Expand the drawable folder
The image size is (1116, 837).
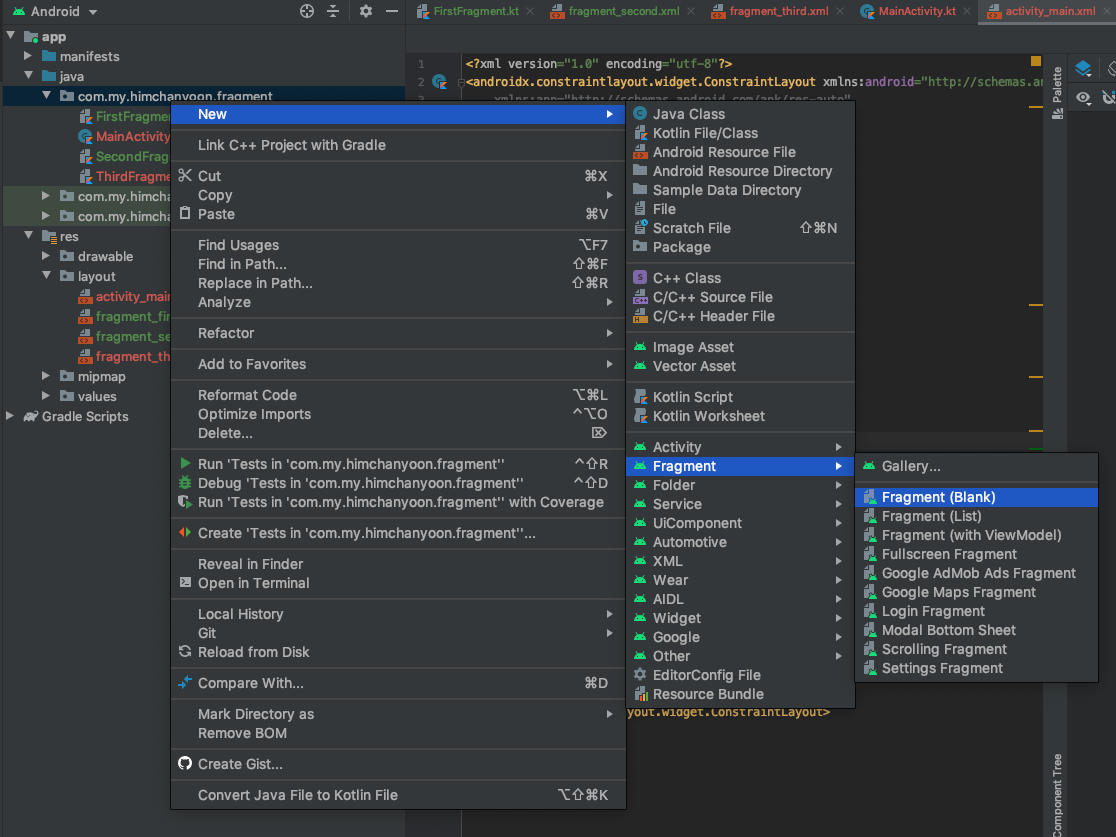tap(46, 256)
